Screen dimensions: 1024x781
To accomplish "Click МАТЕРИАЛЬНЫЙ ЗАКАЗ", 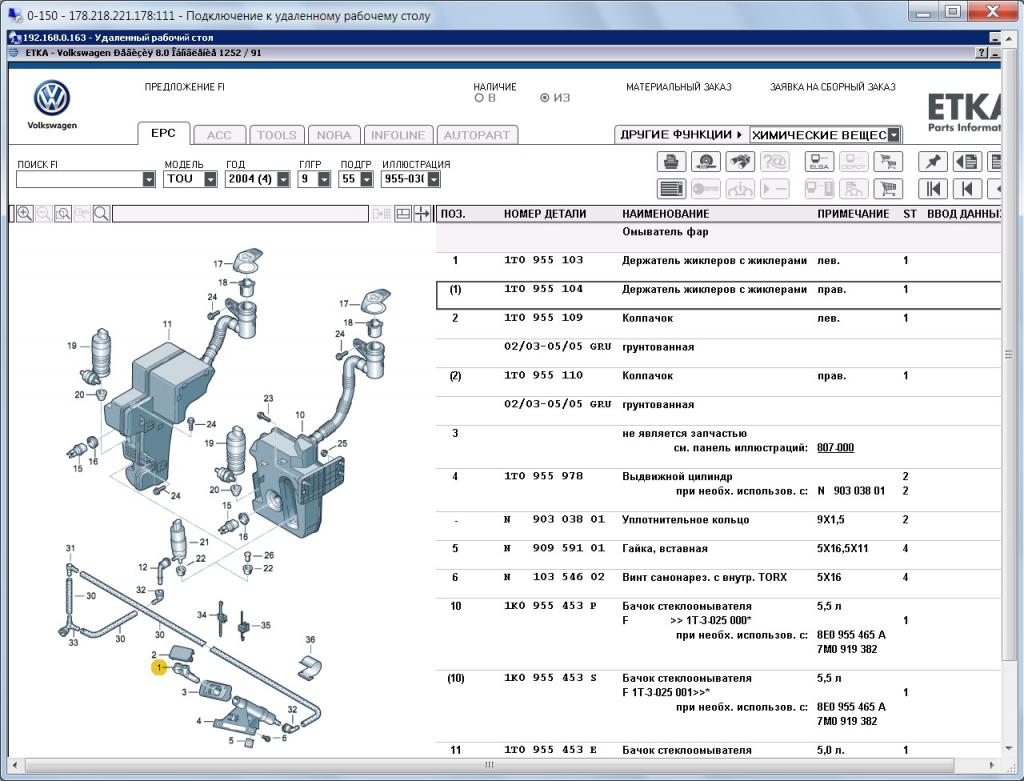I will coord(679,87).
